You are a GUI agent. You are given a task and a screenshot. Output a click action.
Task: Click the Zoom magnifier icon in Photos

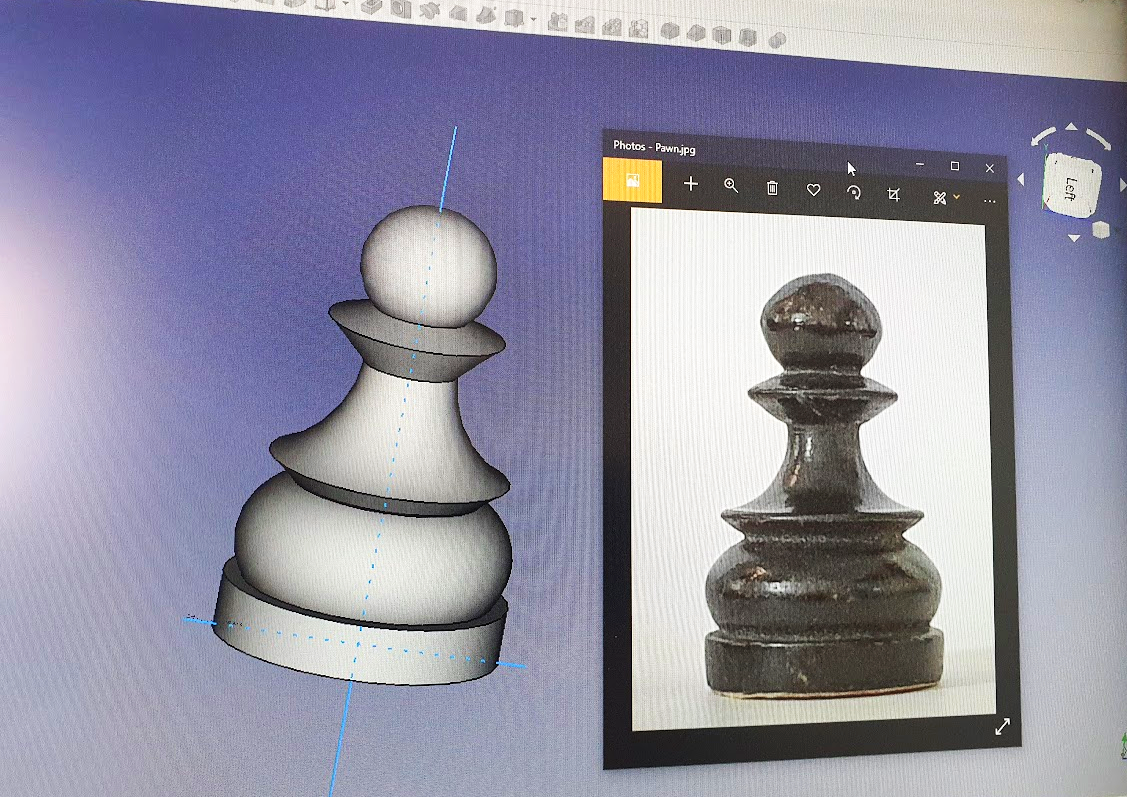(x=731, y=185)
